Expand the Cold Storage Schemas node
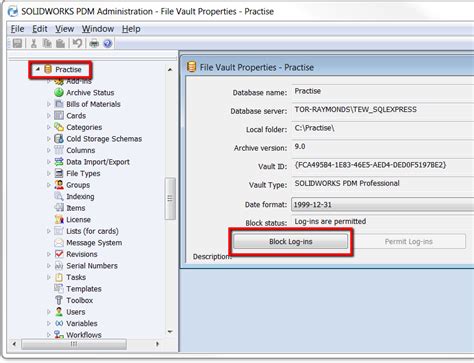This screenshot has width=474, height=363. click(49, 139)
